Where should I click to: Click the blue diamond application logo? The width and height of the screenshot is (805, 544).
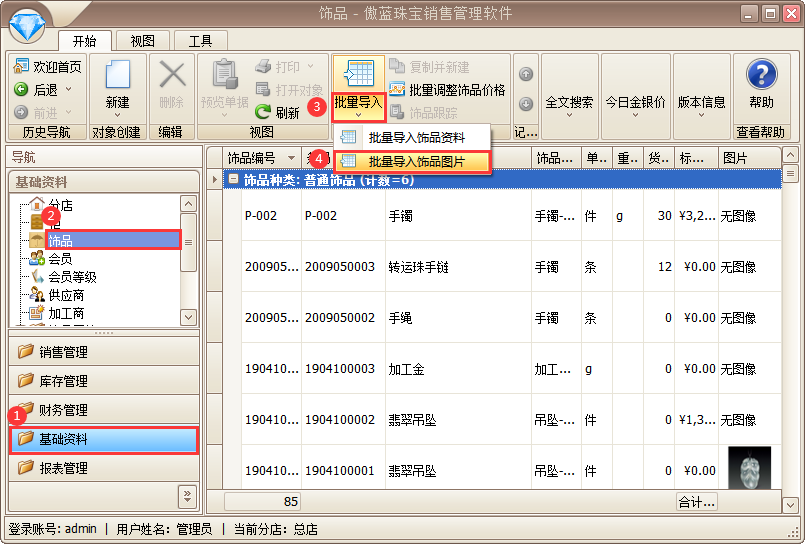pyautogui.click(x=27, y=26)
